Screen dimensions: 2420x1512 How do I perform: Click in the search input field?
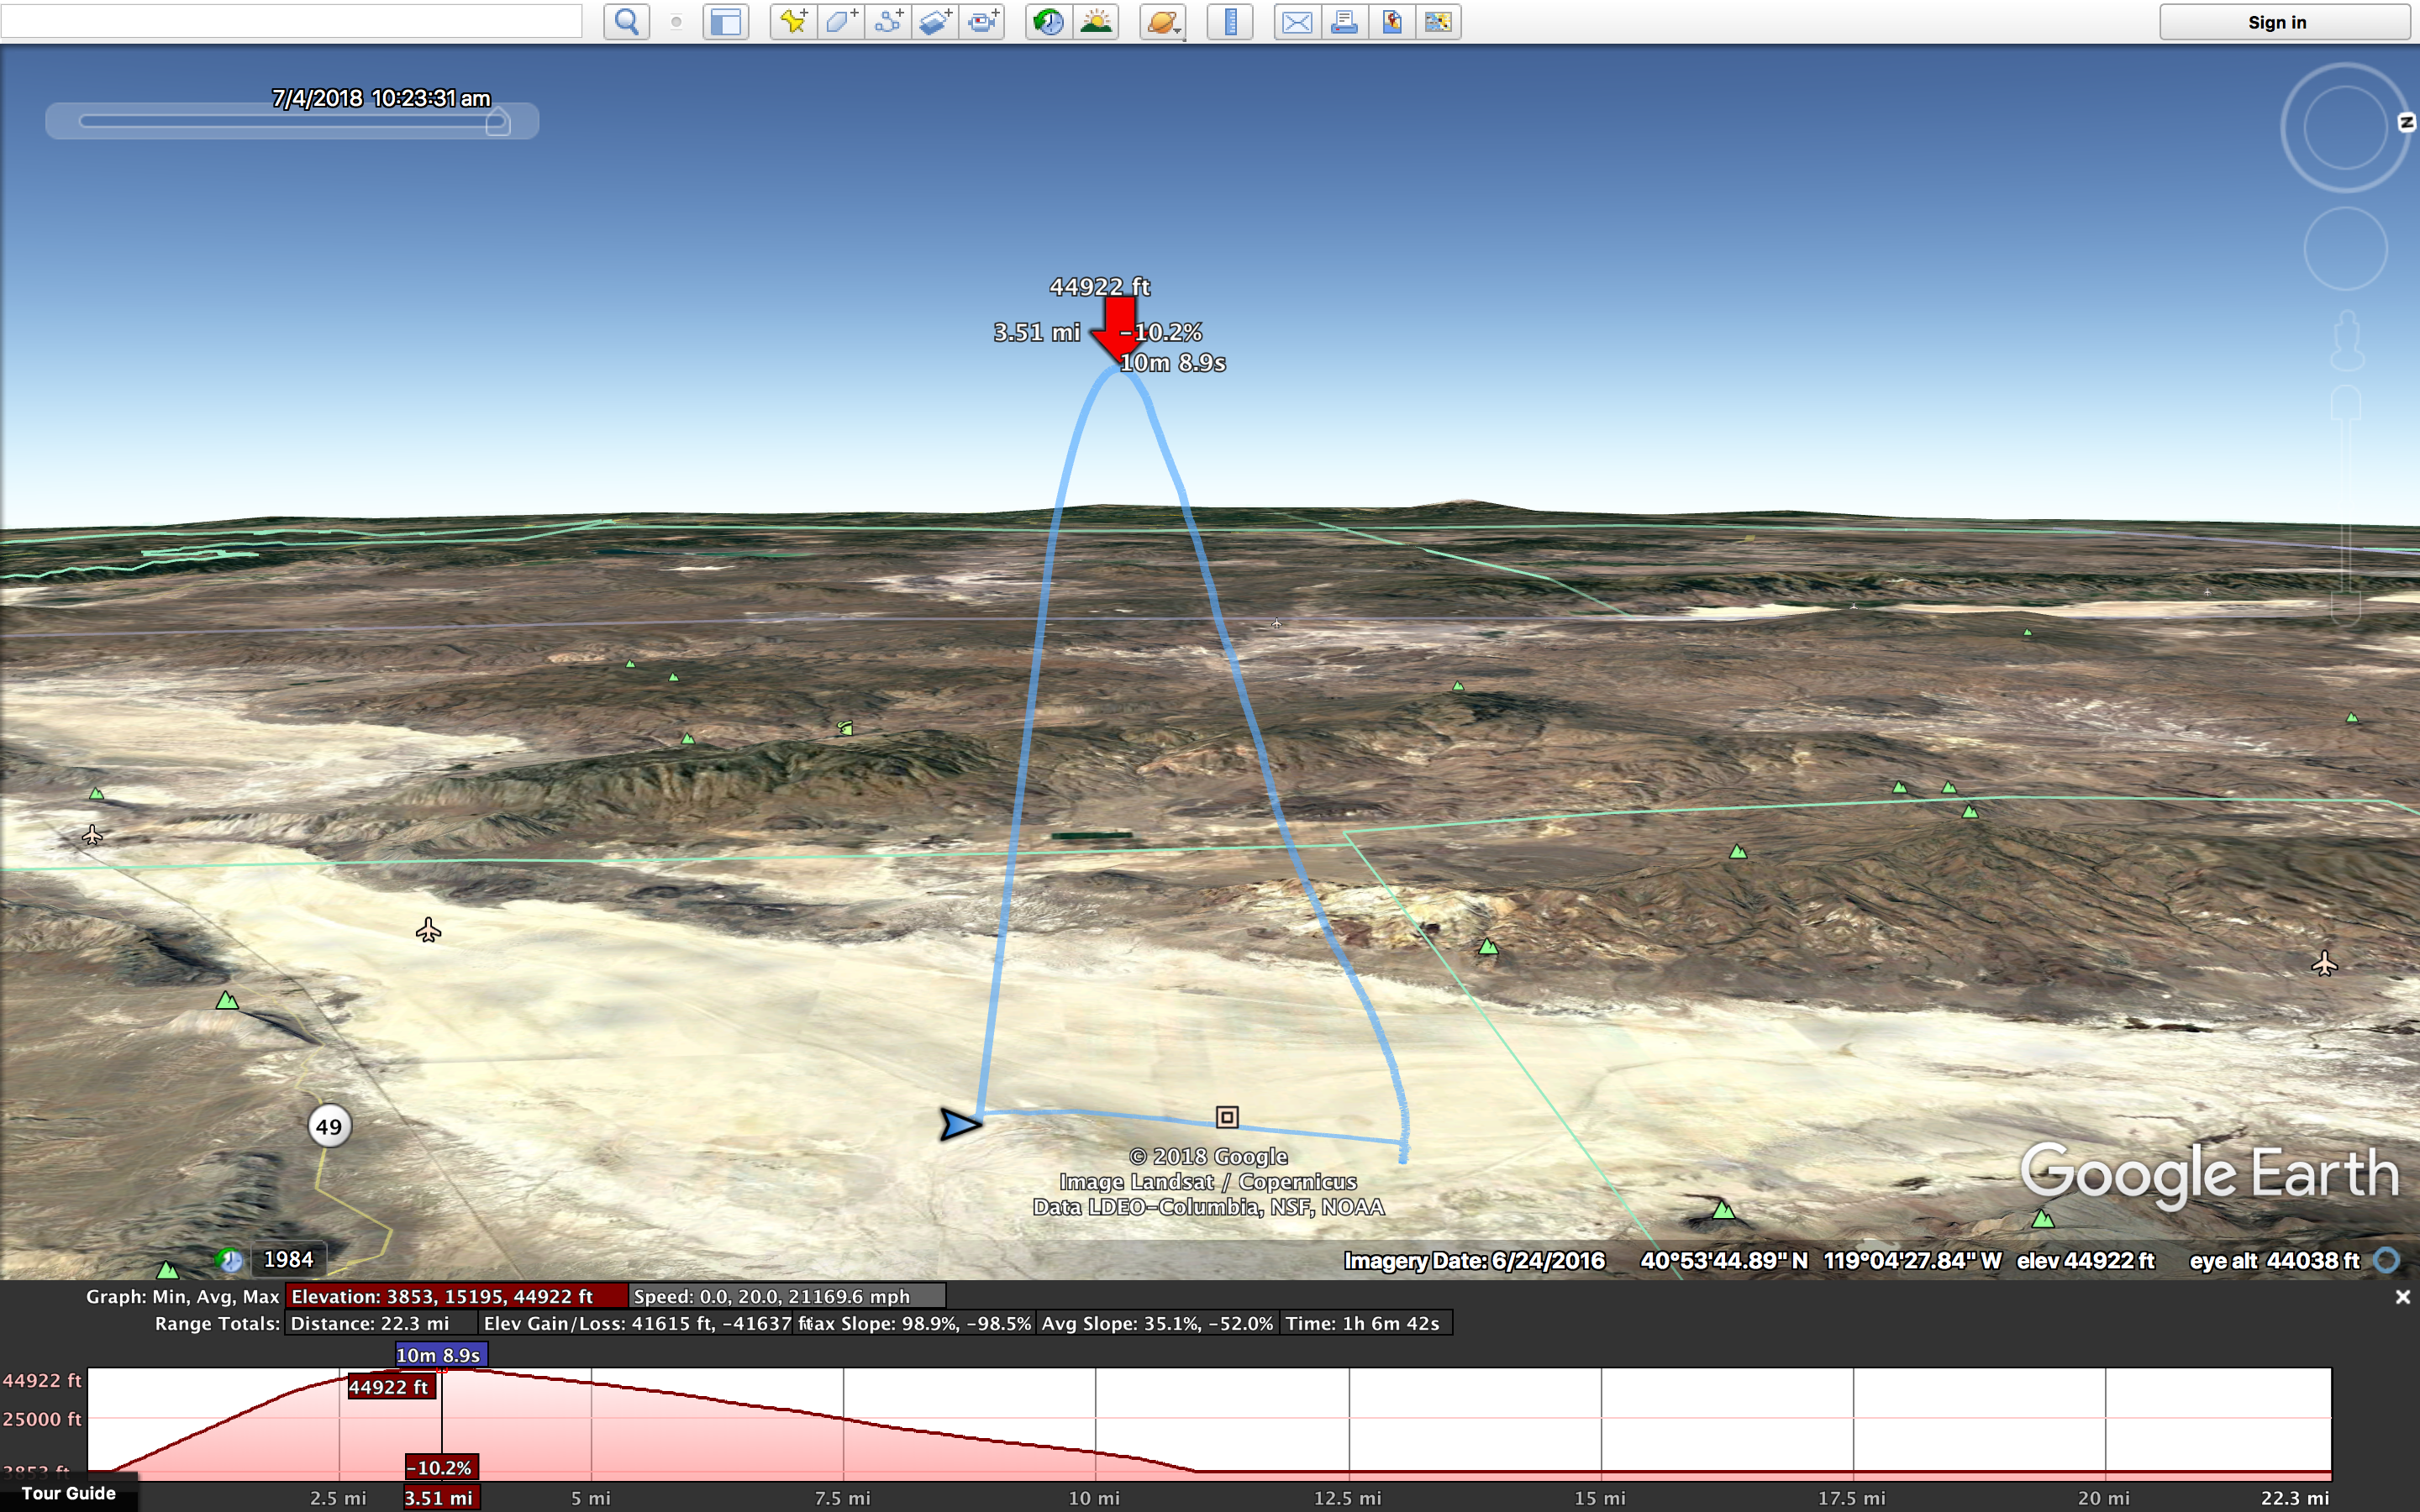pos(290,22)
